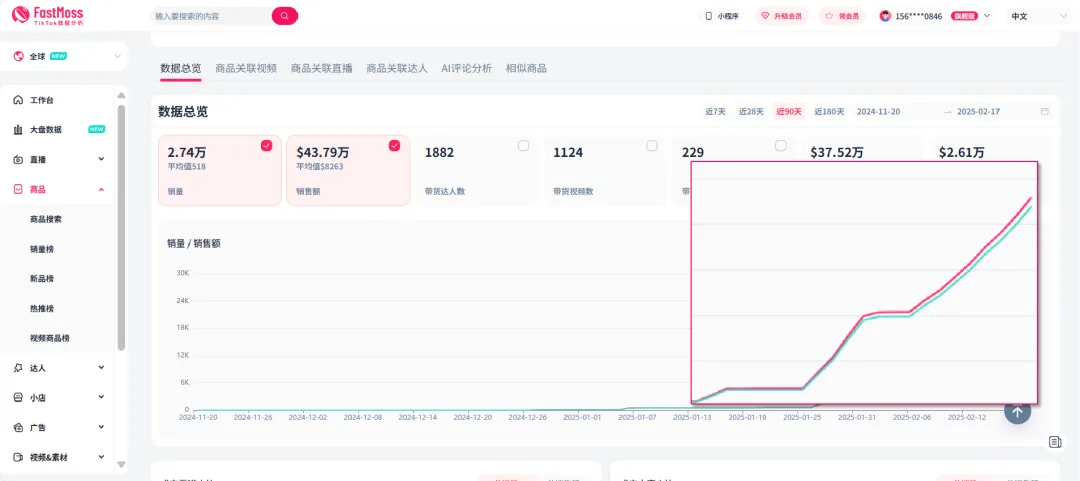Select the 近90天 range
Viewport: 1080px width, 481px height.
click(789, 112)
